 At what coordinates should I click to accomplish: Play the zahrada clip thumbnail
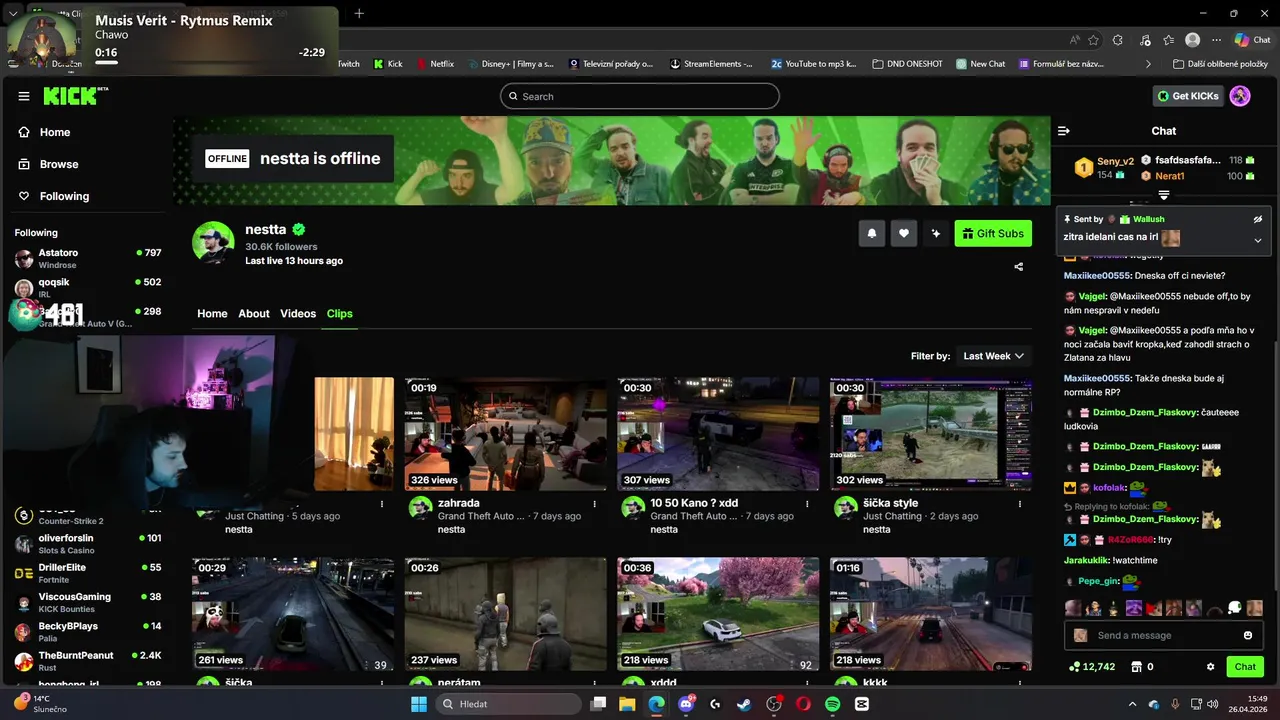pos(505,434)
